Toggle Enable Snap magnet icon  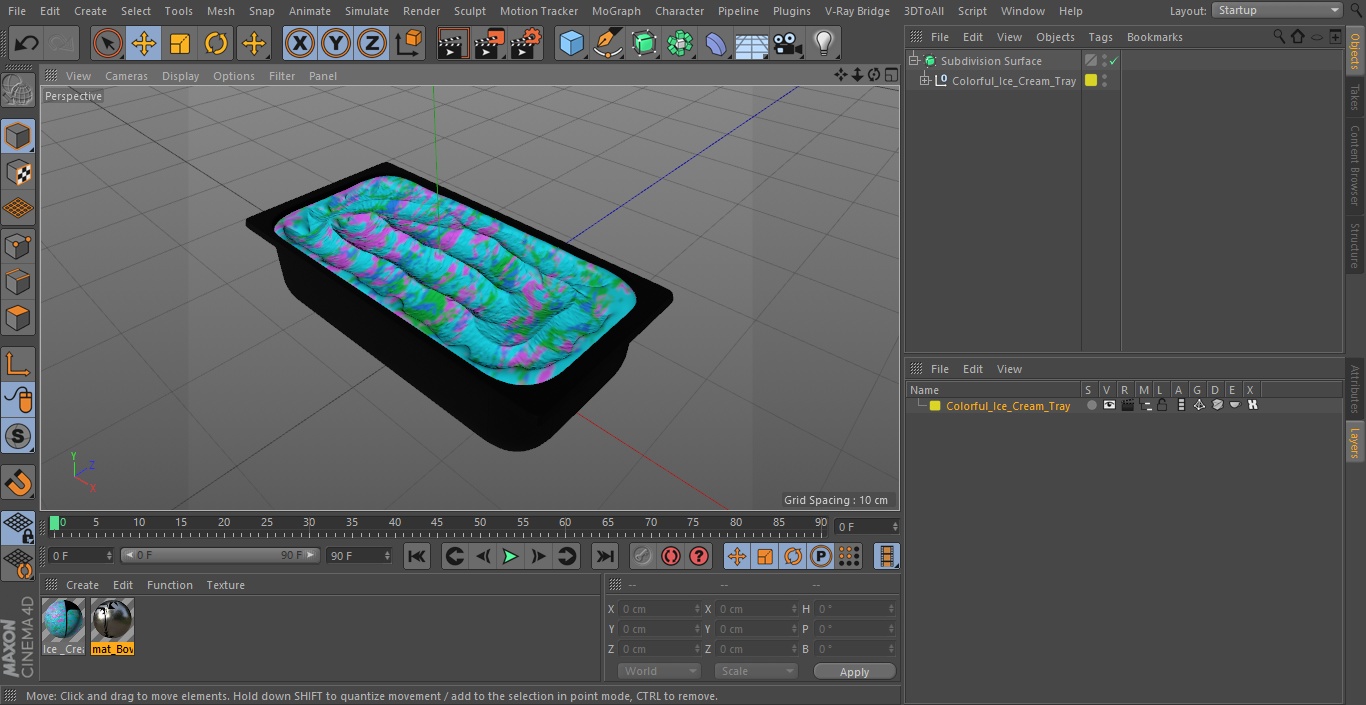(18, 482)
